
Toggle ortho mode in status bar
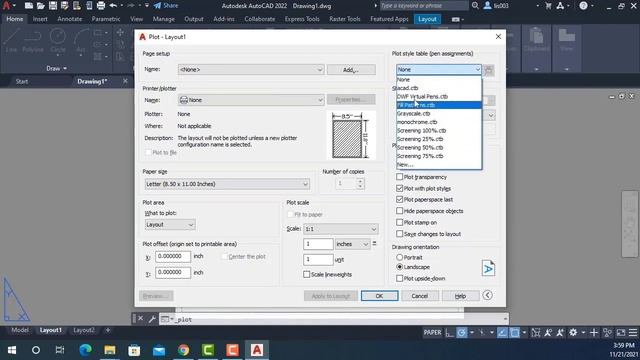(449, 333)
